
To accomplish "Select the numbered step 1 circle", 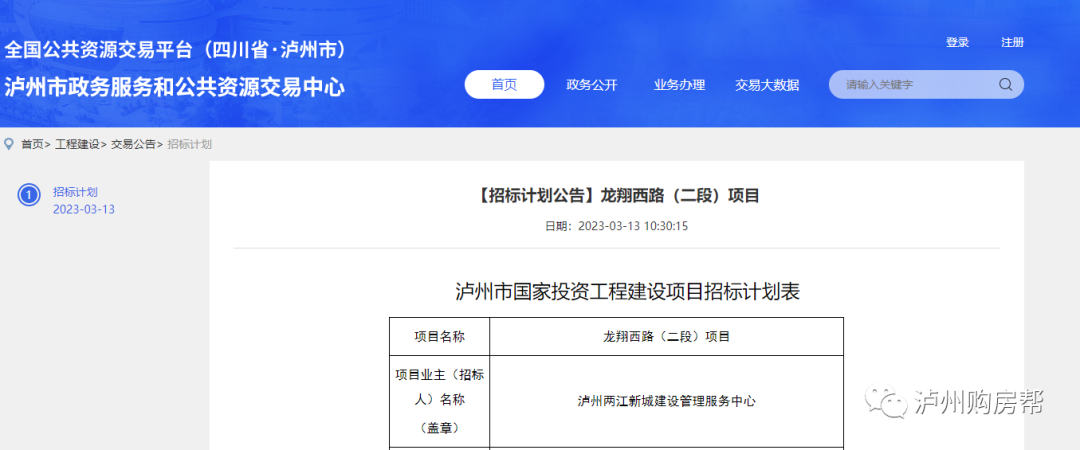I will [29, 195].
